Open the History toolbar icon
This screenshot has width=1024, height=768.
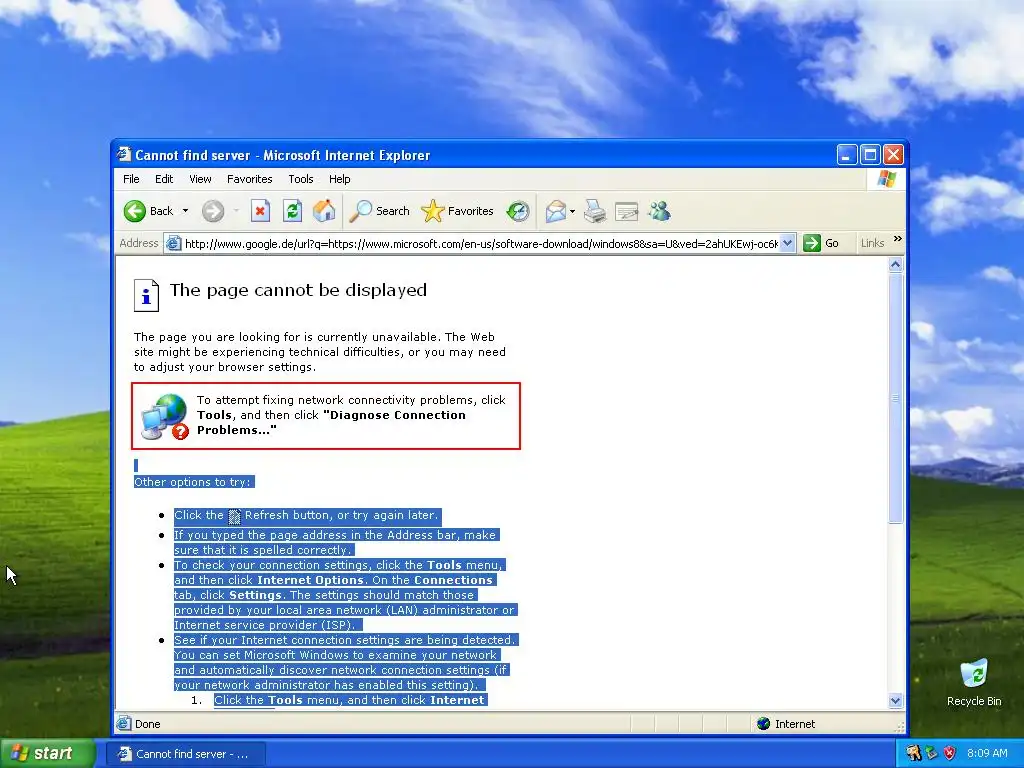coord(518,211)
